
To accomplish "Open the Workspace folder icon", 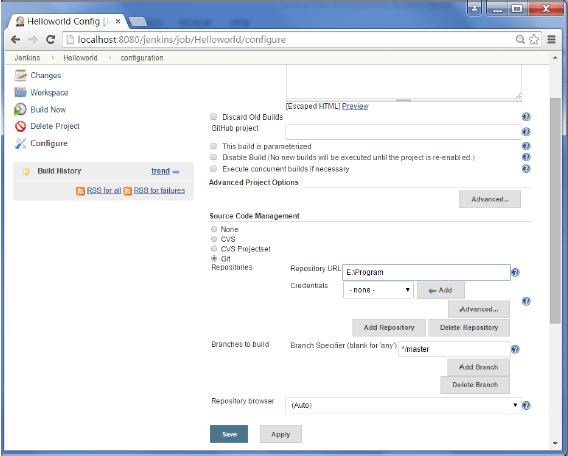I will coord(20,92).
